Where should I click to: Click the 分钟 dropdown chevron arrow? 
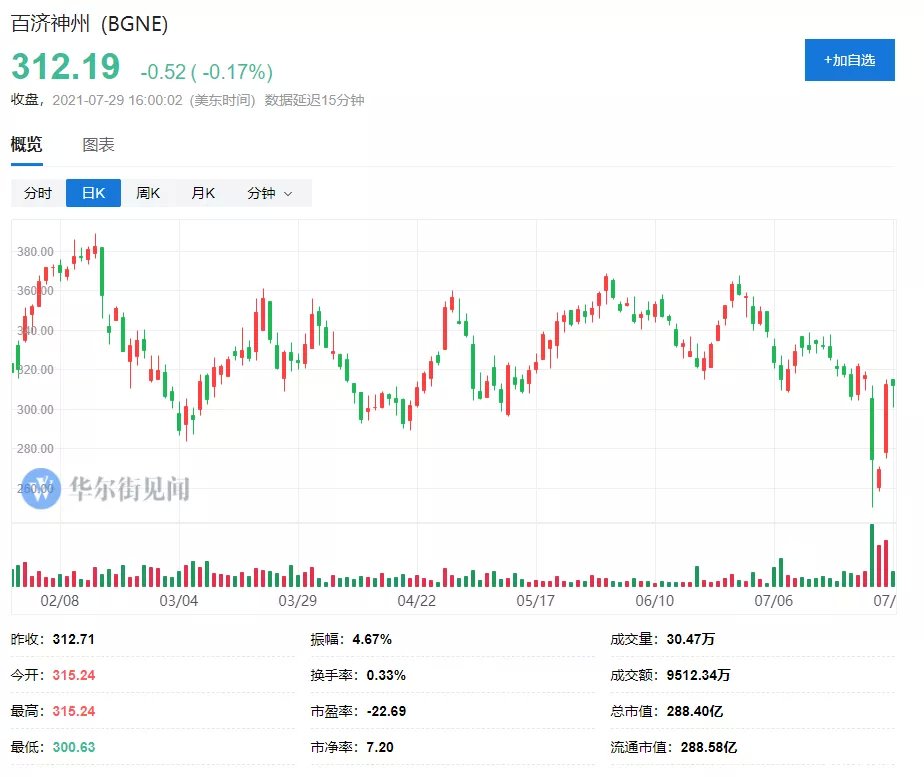tap(288, 194)
